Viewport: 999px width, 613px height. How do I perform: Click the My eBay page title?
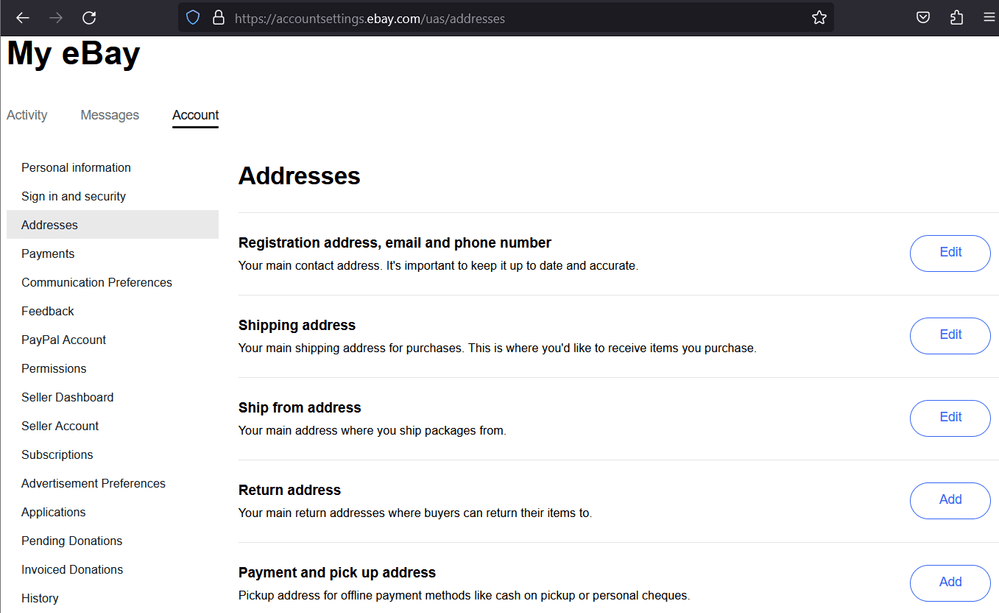(73, 54)
